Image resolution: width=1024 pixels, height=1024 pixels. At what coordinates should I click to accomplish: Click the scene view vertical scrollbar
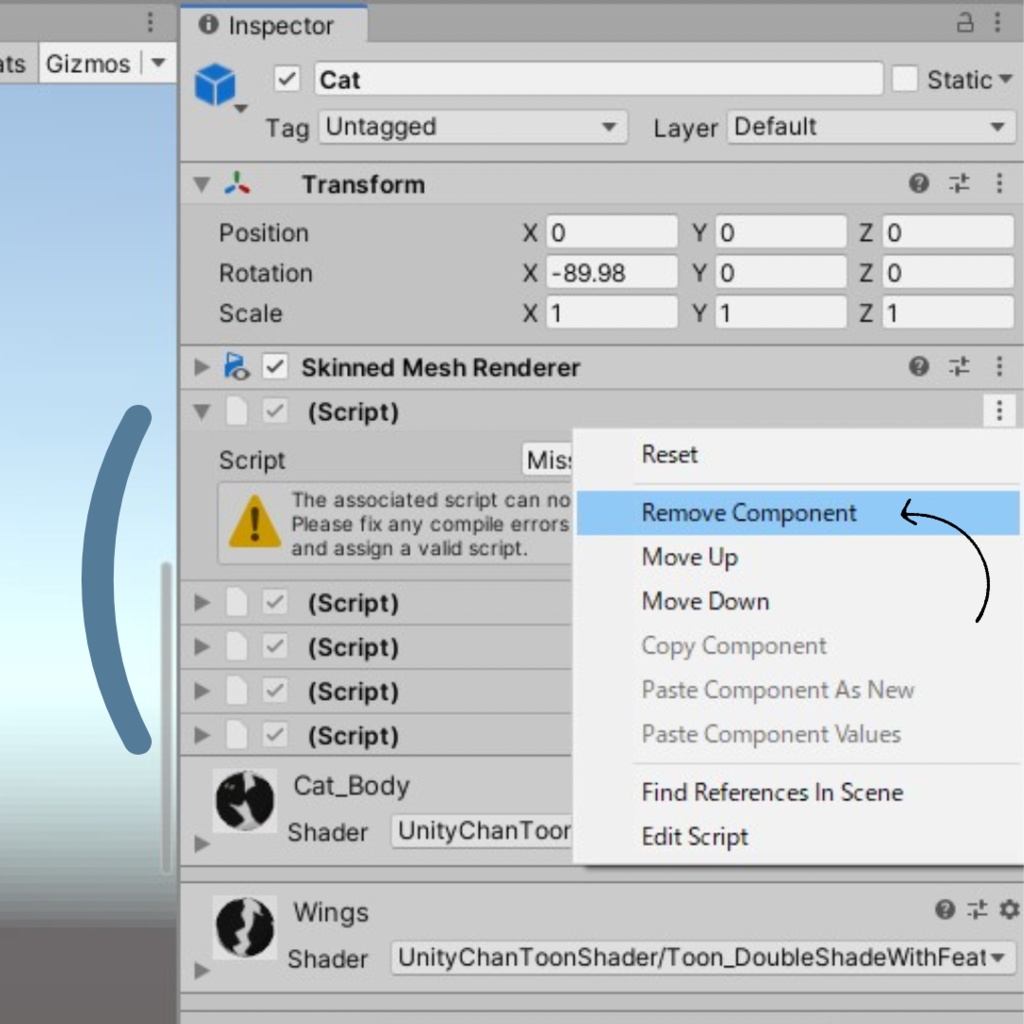(x=167, y=716)
